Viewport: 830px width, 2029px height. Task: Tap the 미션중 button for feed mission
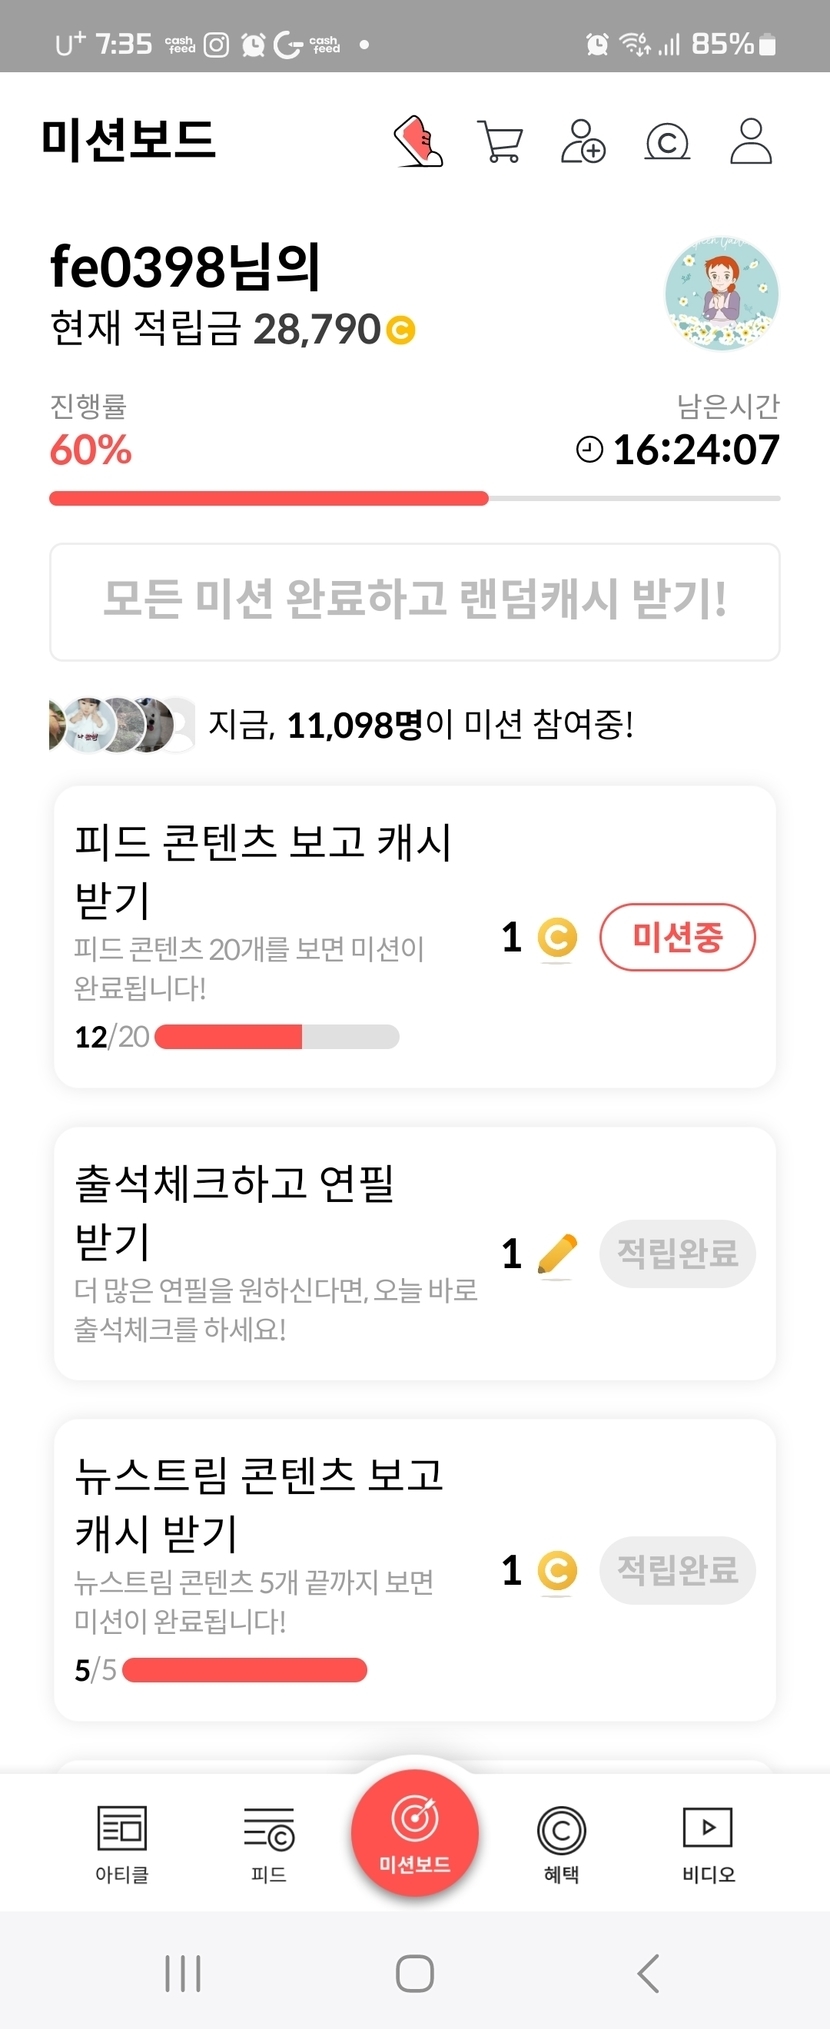tap(677, 937)
